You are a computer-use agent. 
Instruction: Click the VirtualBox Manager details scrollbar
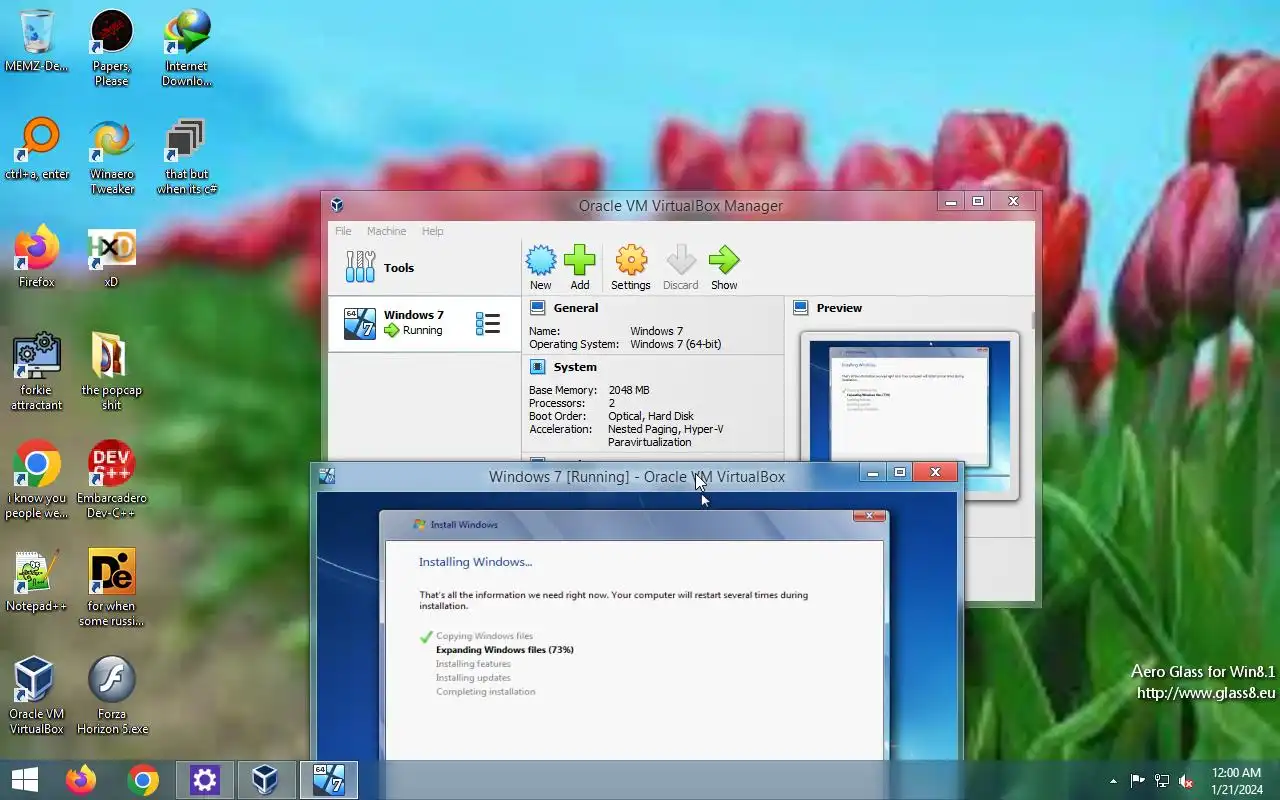point(1033,320)
